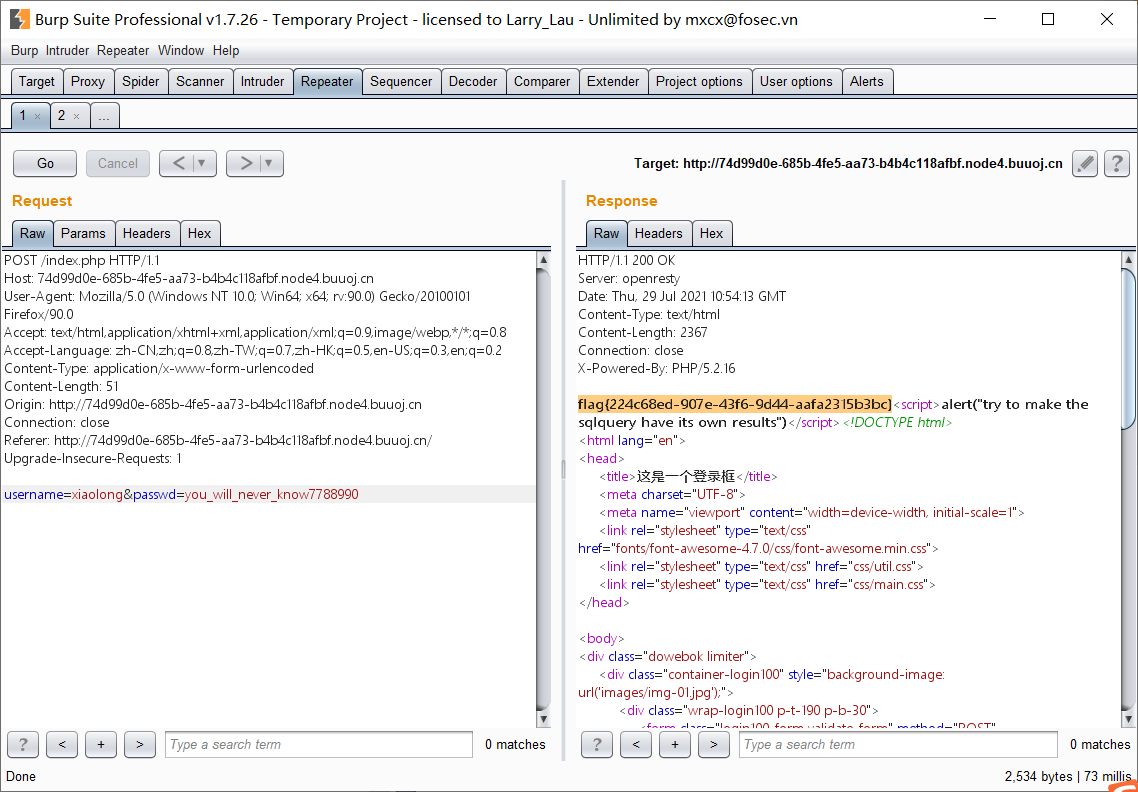Click the POST /index.php request line
This screenshot has height=792, width=1138.
coord(82,260)
